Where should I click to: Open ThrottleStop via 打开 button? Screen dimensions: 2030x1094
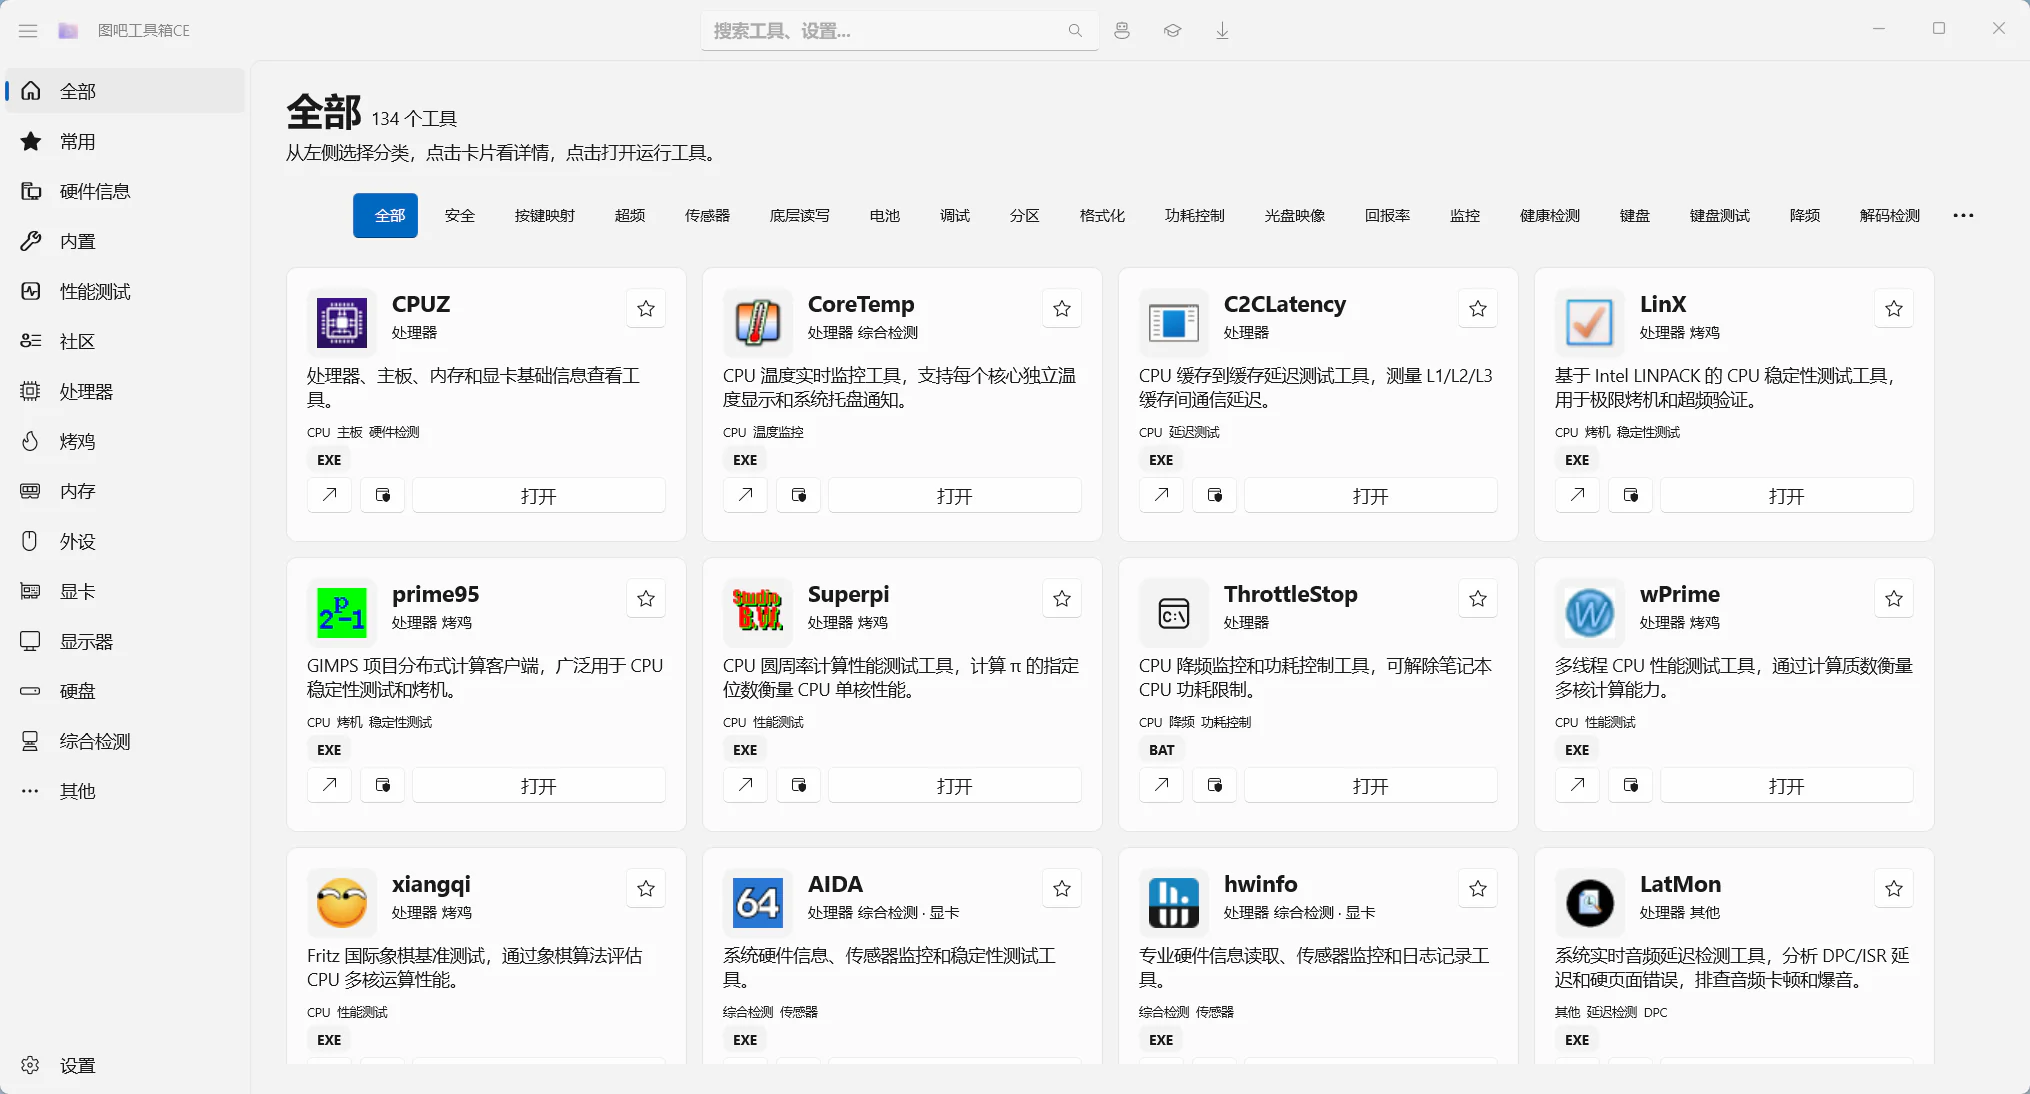point(1371,785)
